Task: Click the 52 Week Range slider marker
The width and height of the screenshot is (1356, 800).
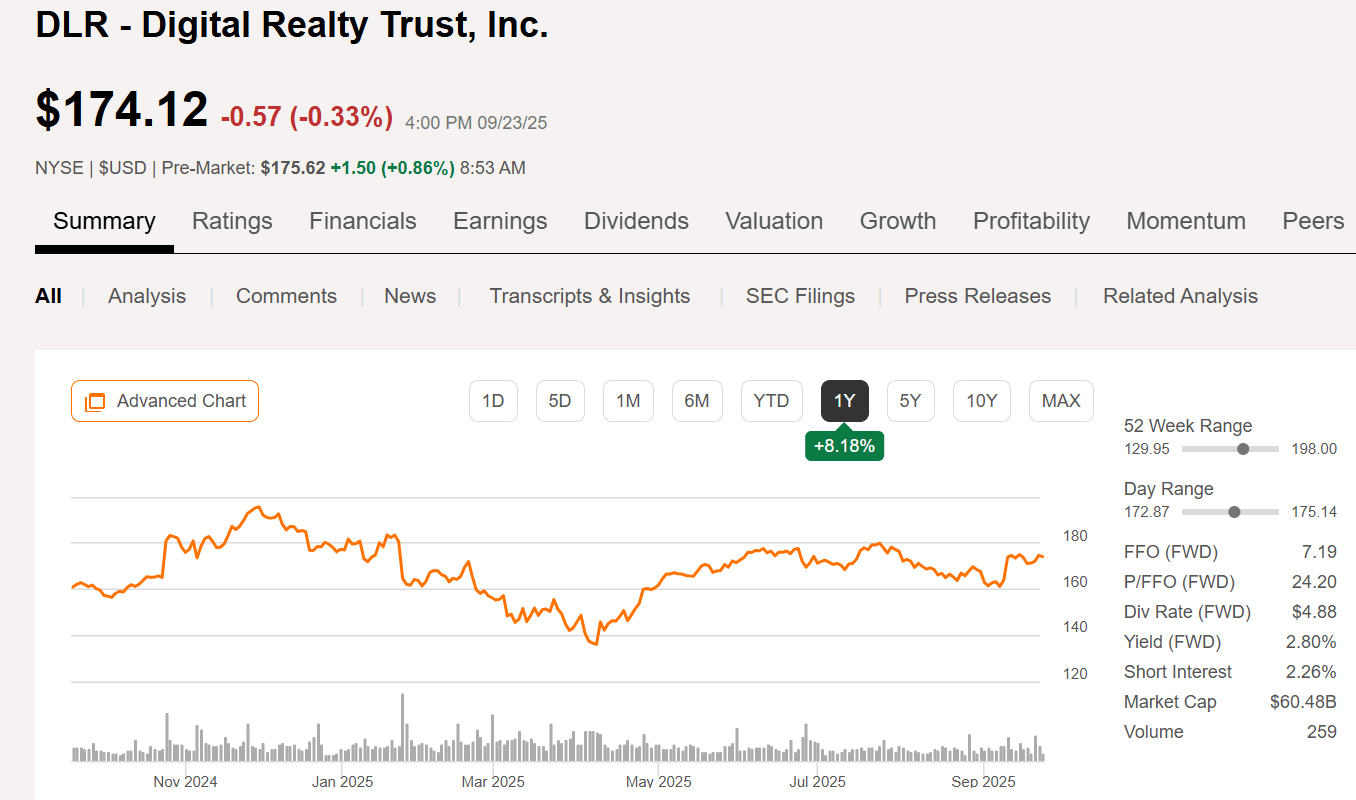Action: coord(1242,449)
